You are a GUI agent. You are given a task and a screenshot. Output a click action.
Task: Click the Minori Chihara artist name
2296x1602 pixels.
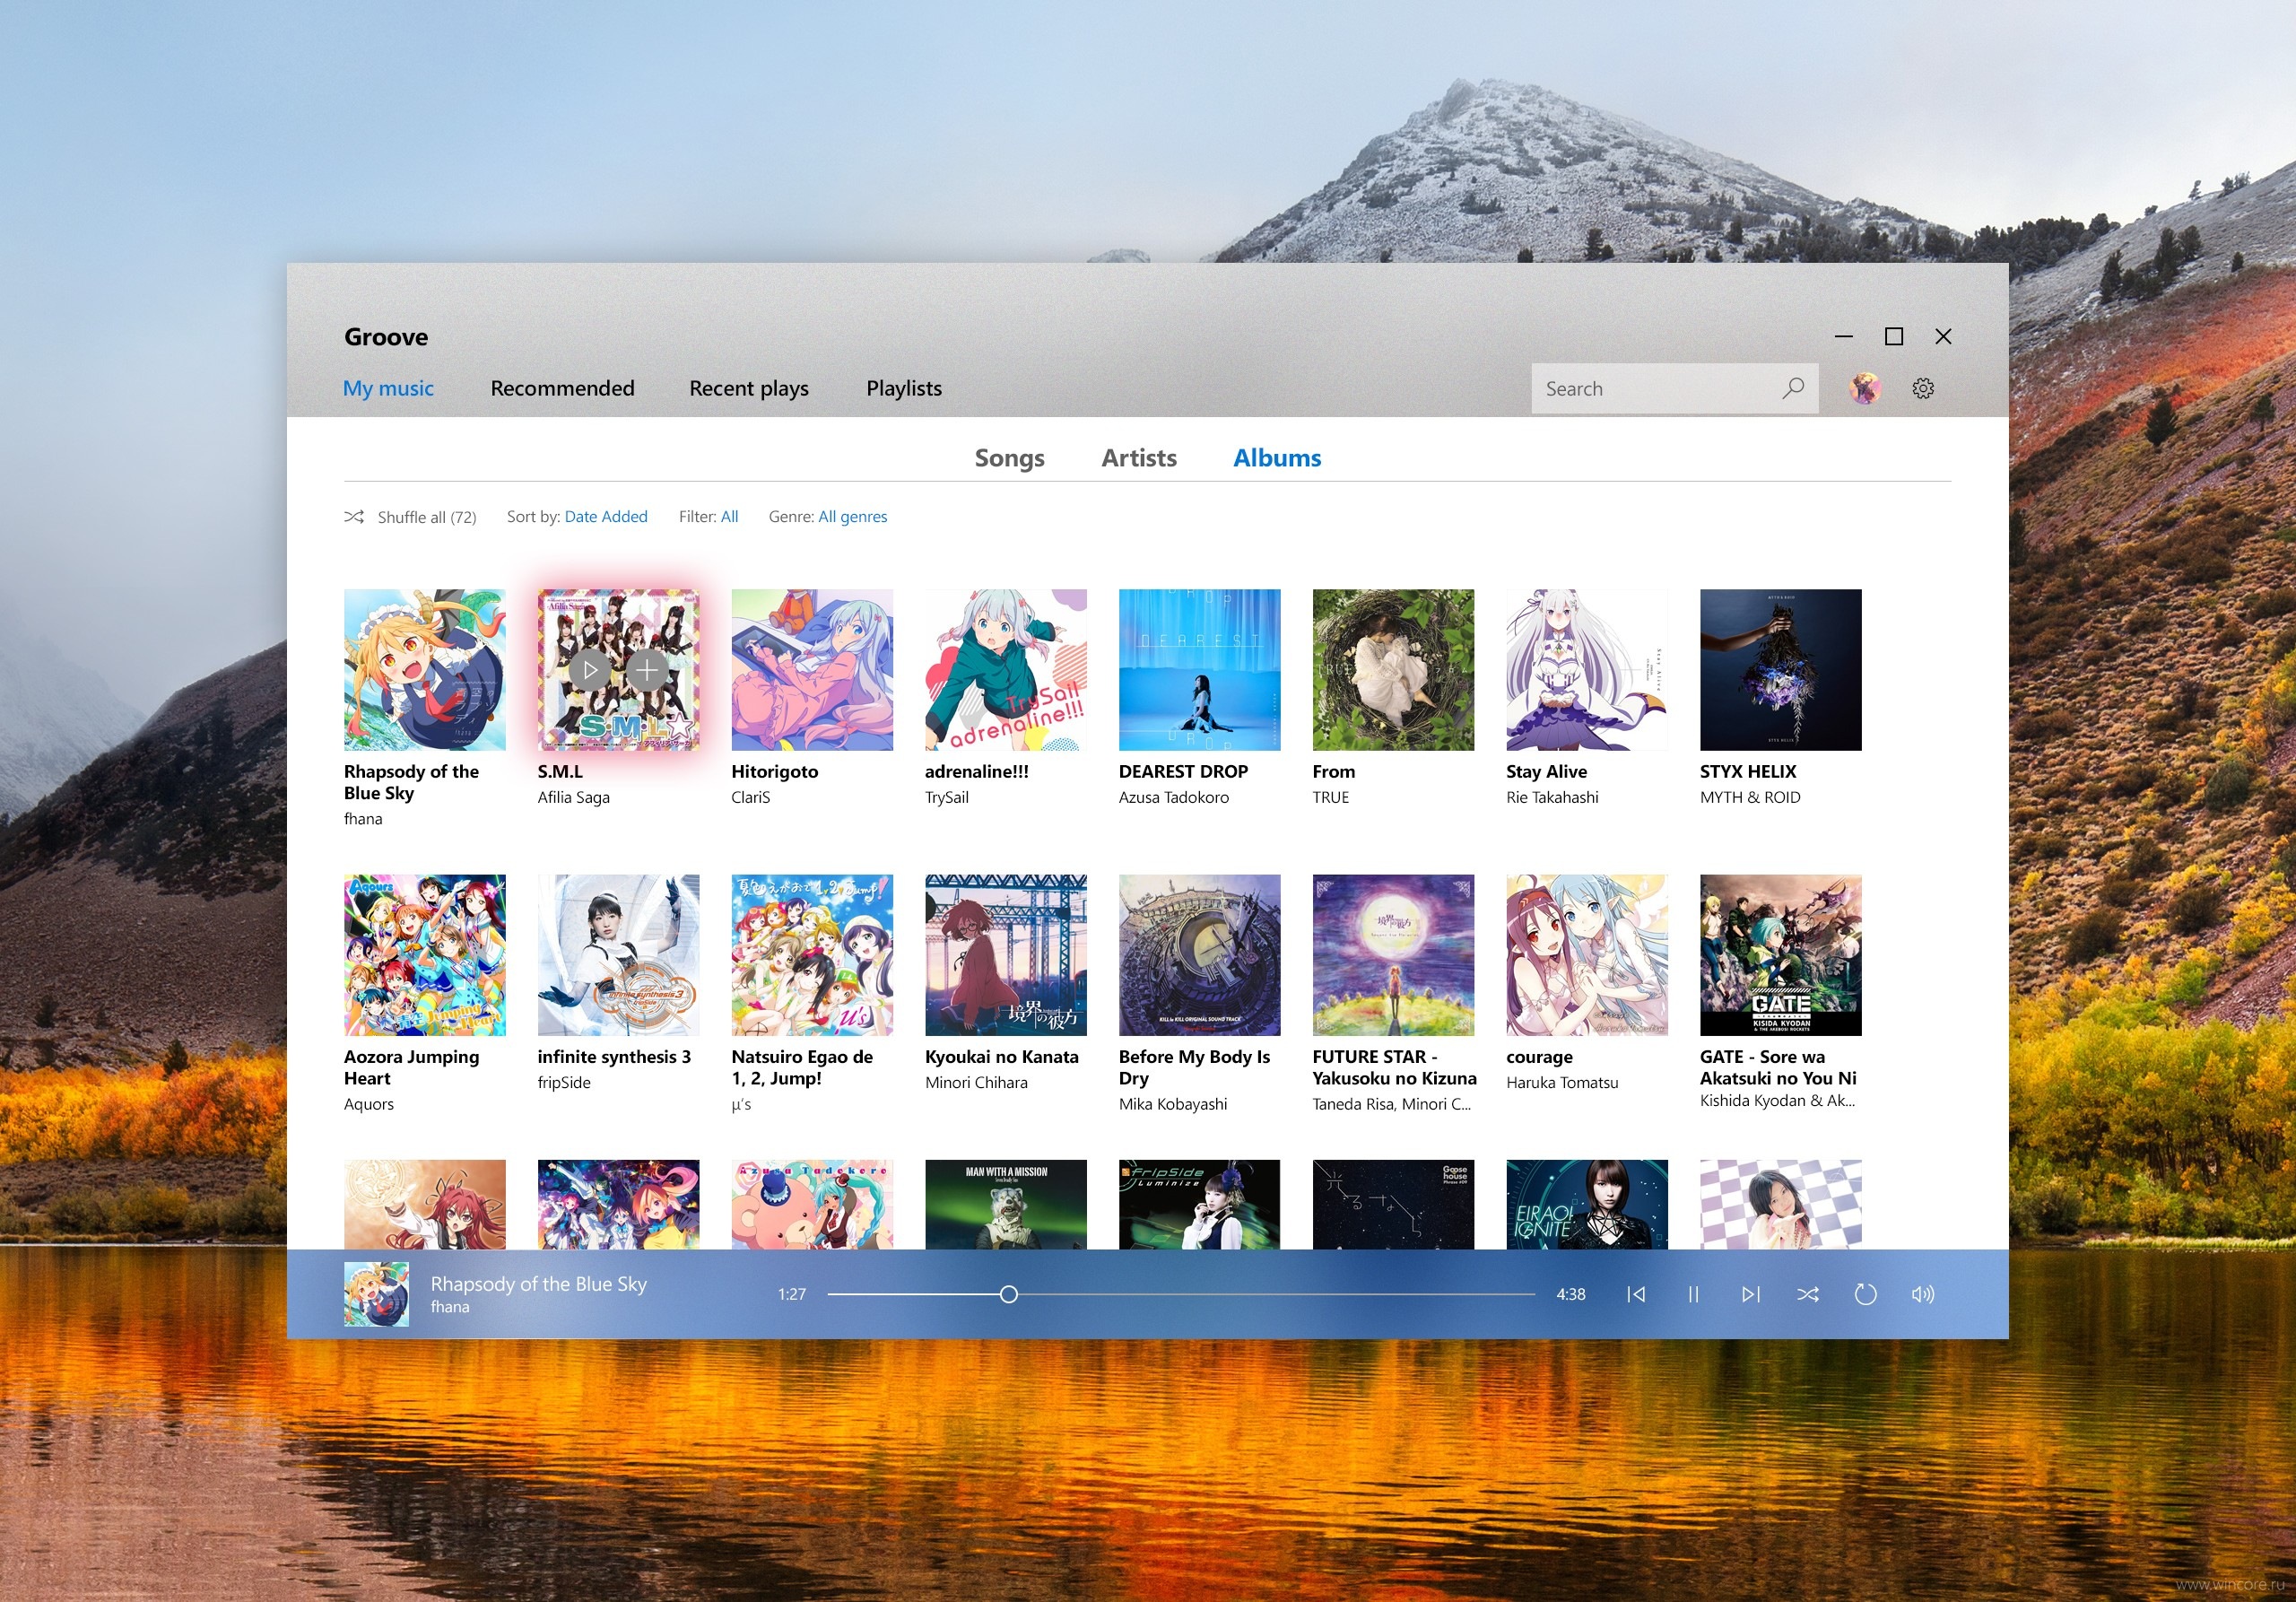pyautogui.click(x=976, y=1082)
